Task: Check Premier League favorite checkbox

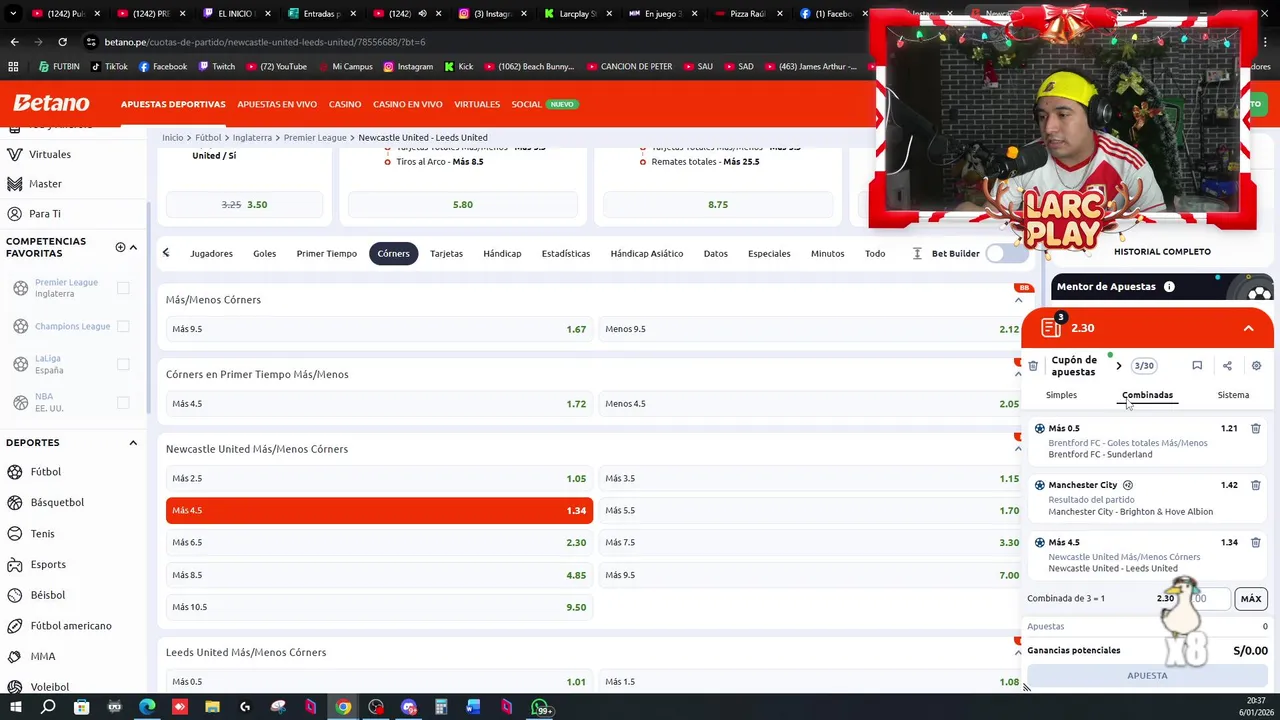Action: pyautogui.click(x=123, y=288)
